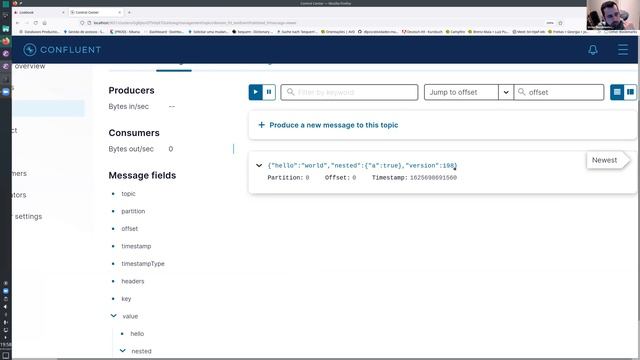Click the browser address bar
This screenshot has height=360, width=640.
click(310, 23)
